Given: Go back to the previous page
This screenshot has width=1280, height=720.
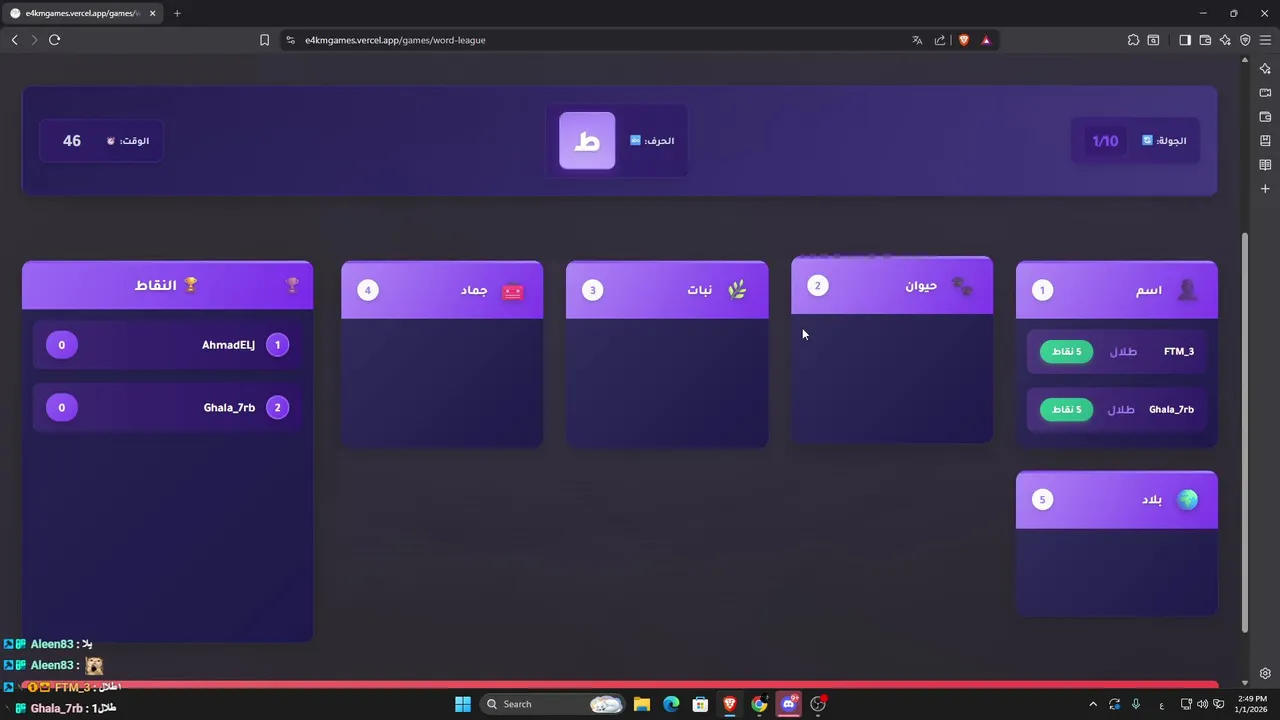Looking at the screenshot, I should (x=14, y=40).
